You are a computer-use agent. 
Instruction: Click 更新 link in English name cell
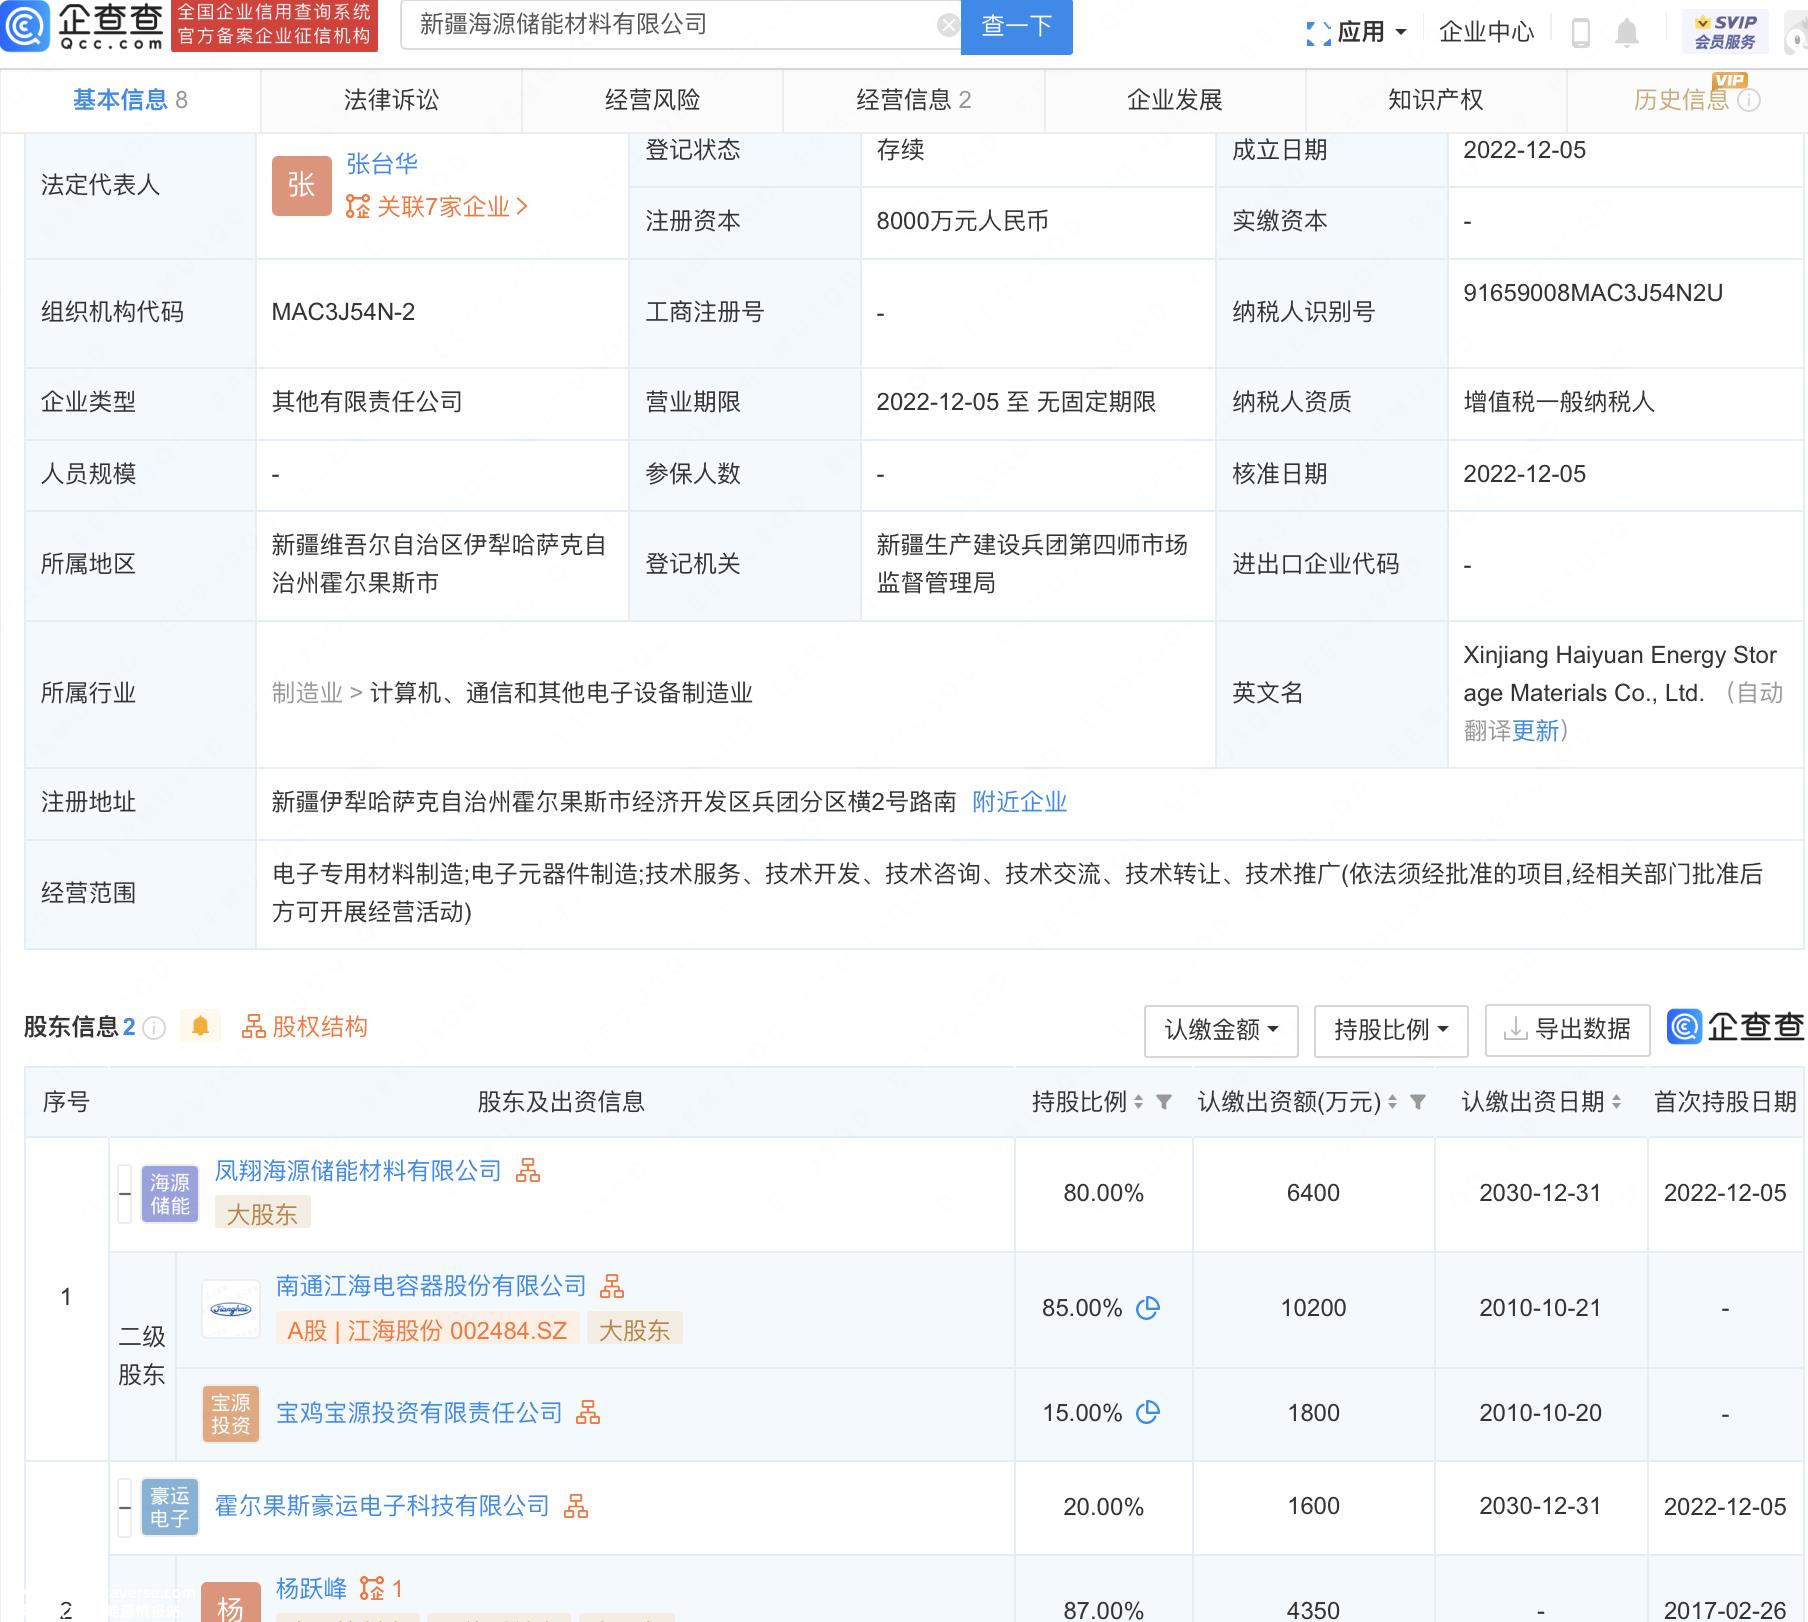1535,731
